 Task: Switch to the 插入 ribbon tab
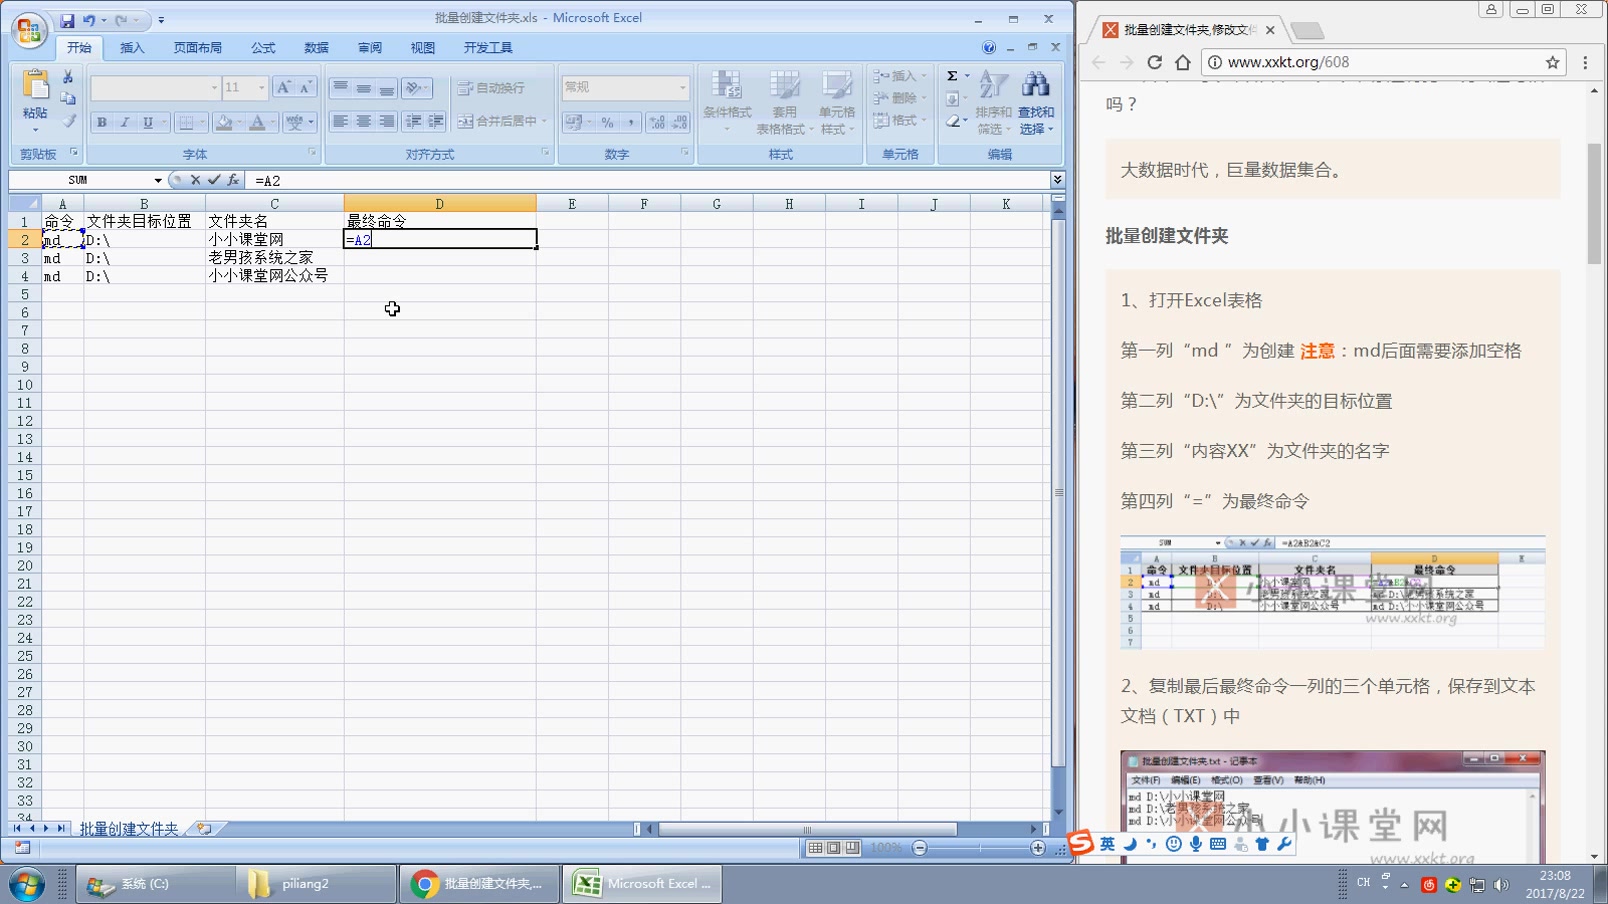[x=132, y=48]
